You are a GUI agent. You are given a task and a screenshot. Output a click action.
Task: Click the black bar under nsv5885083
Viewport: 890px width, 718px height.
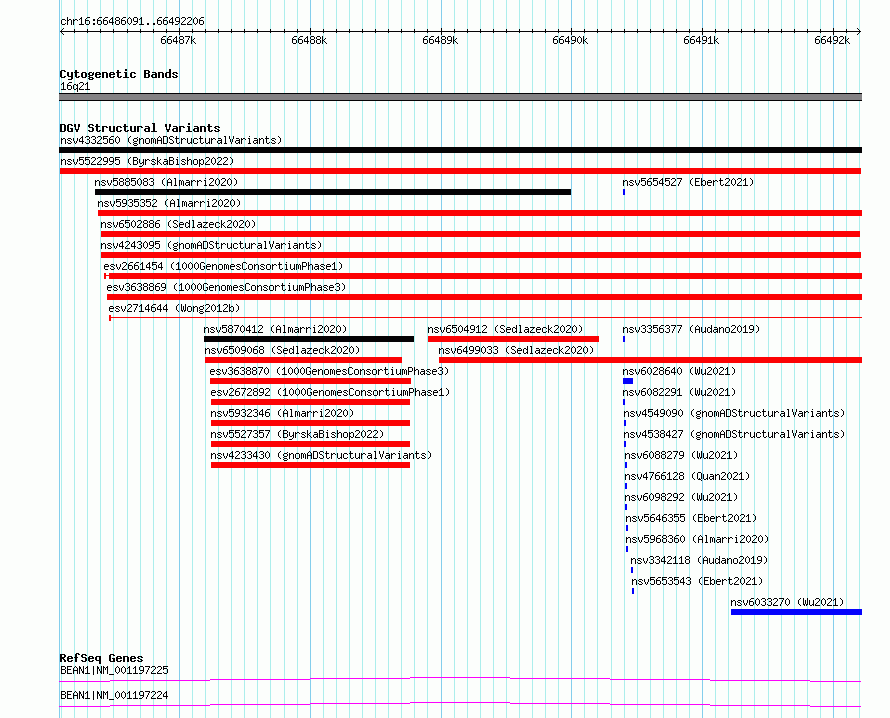[x=333, y=192]
